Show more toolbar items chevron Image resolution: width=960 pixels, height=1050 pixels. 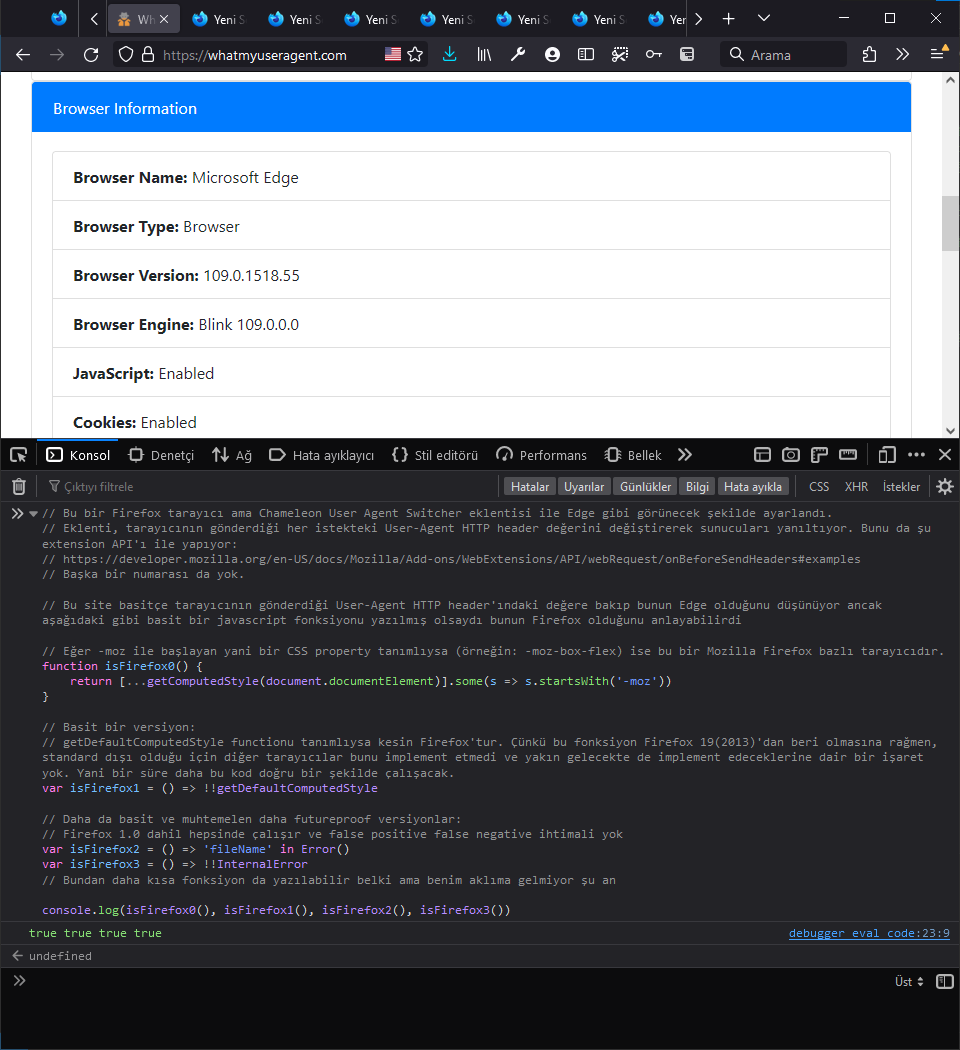(x=902, y=54)
